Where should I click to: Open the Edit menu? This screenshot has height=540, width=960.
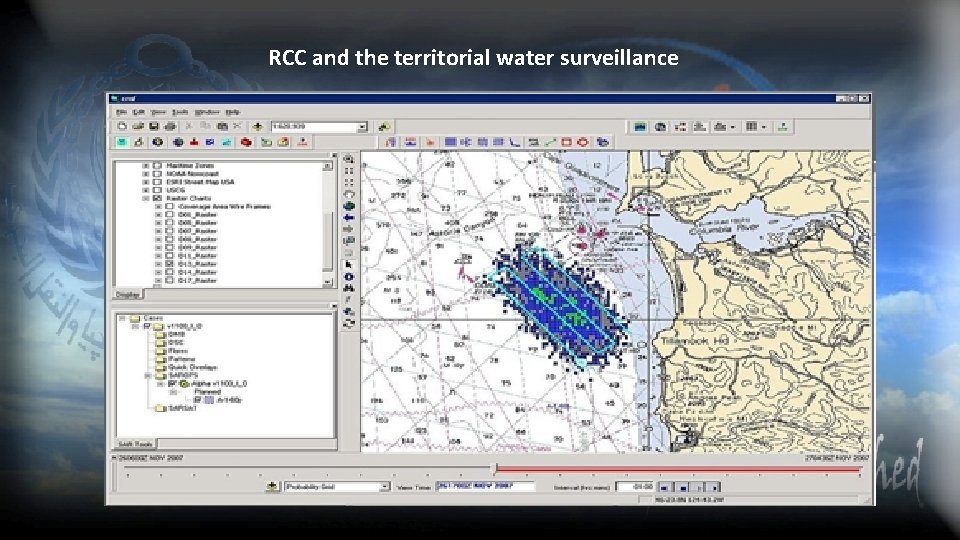tap(139, 113)
